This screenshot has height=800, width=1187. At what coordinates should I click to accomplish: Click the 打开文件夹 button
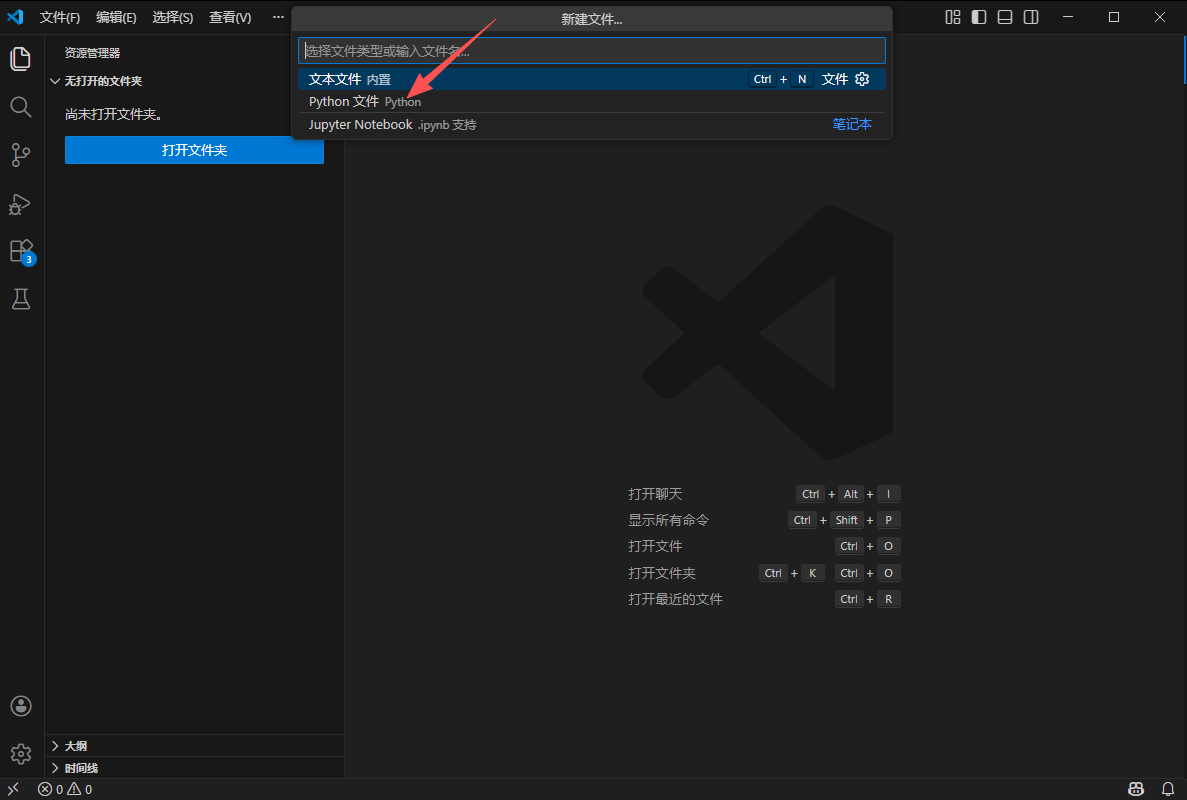click(x=194, y=150)
